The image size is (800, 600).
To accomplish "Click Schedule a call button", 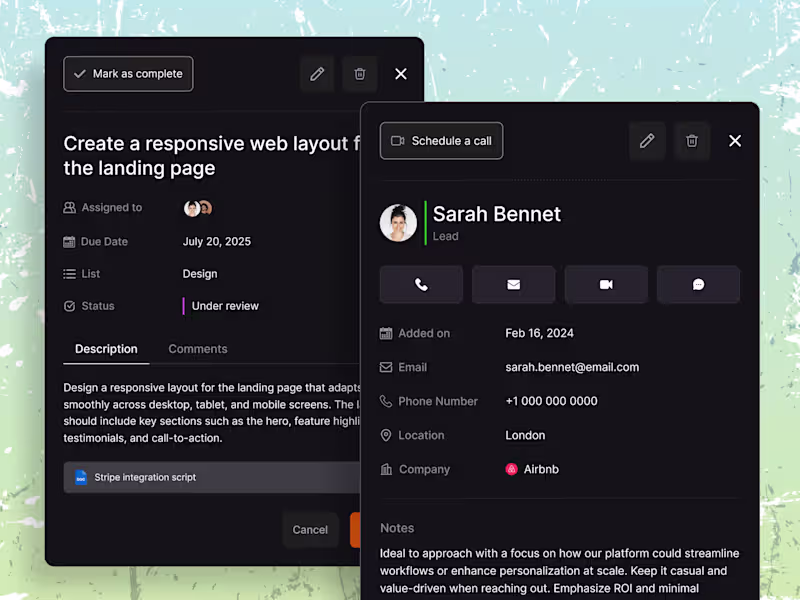I will [441, 141].
